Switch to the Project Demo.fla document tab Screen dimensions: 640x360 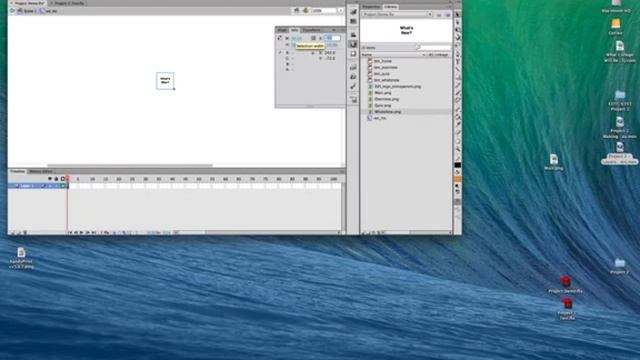[27, 3]
